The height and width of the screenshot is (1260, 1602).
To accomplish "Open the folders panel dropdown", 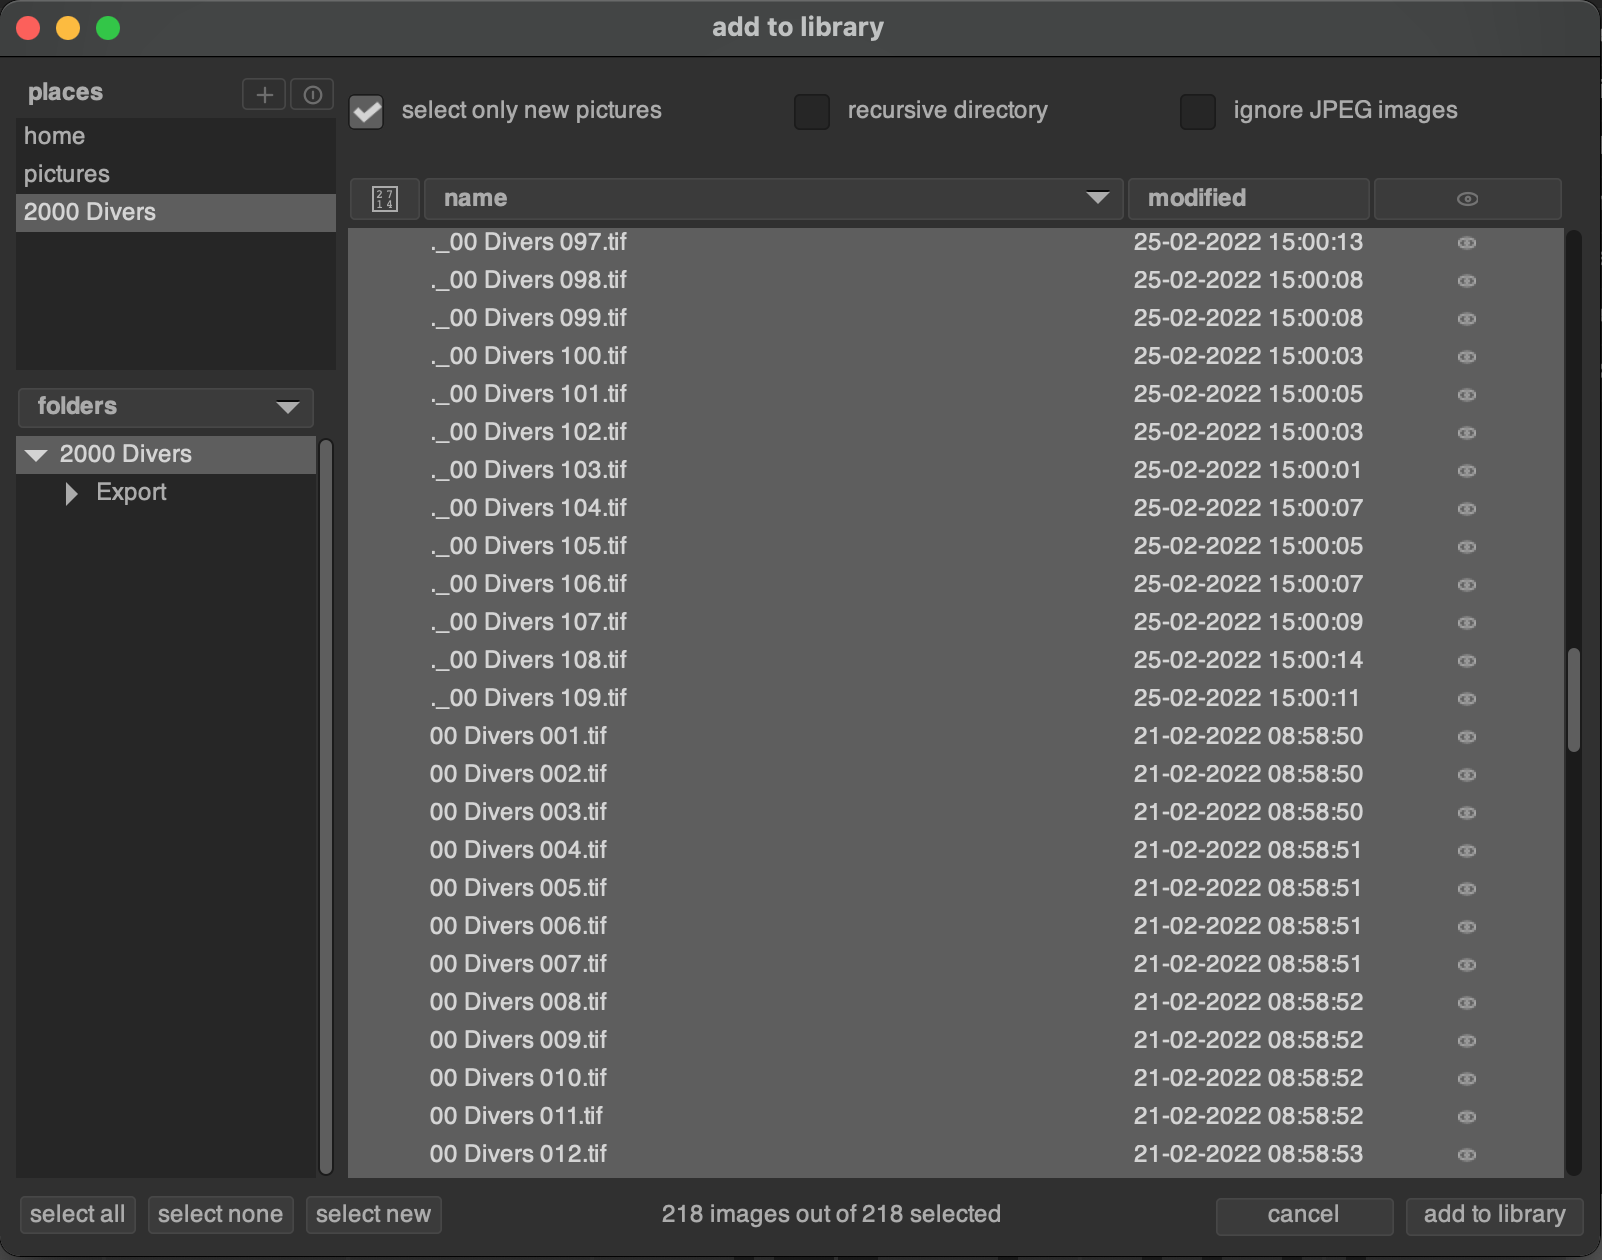I will [x=289, y=407].
